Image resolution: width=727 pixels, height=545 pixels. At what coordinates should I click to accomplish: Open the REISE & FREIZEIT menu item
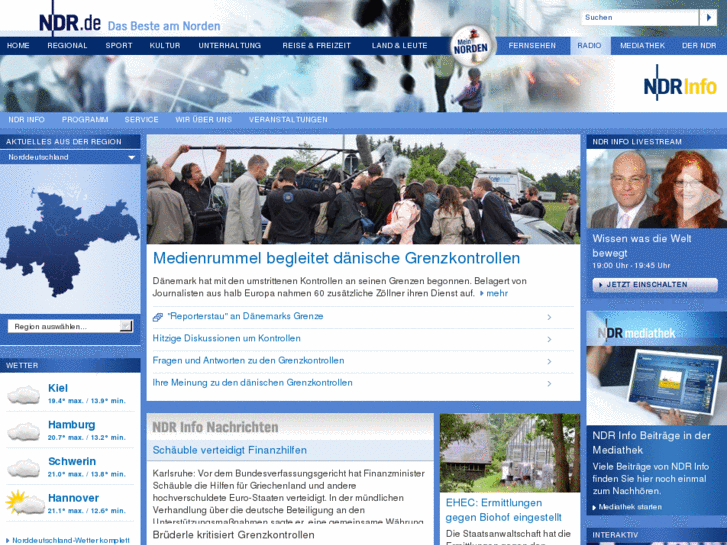[316, 45]
